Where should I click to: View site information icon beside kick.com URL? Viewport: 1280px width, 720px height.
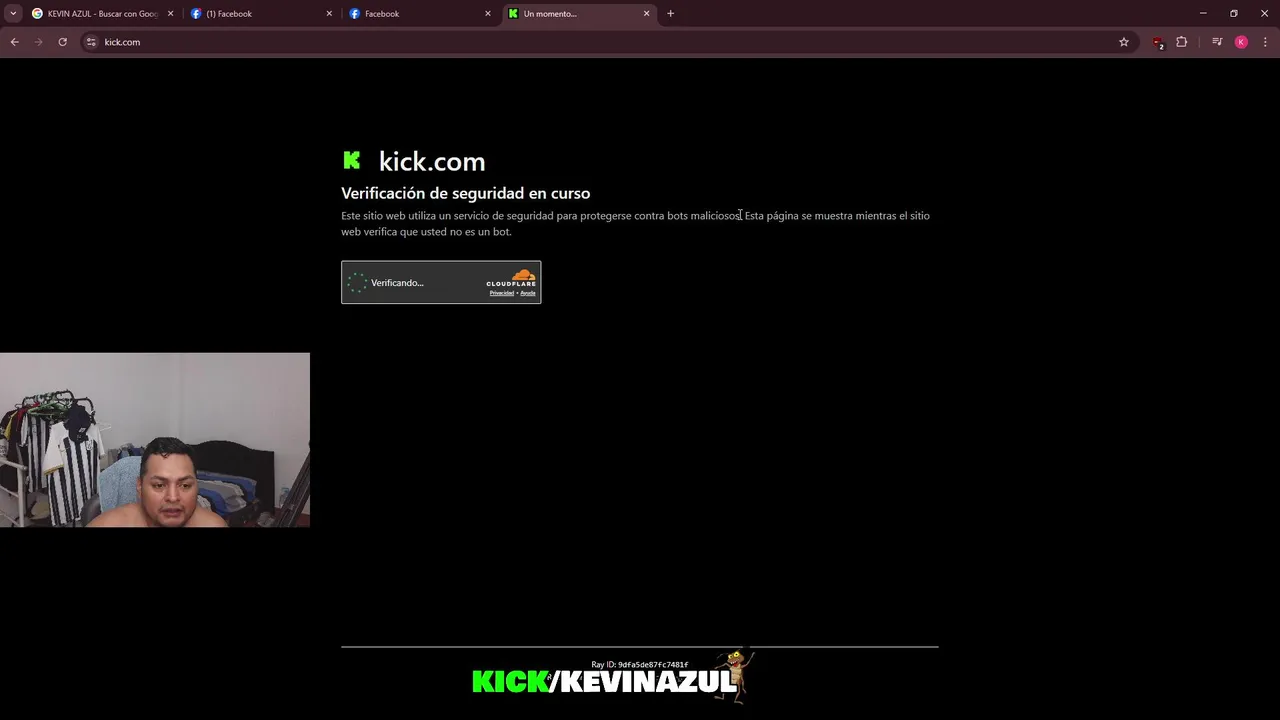[91, 42]
